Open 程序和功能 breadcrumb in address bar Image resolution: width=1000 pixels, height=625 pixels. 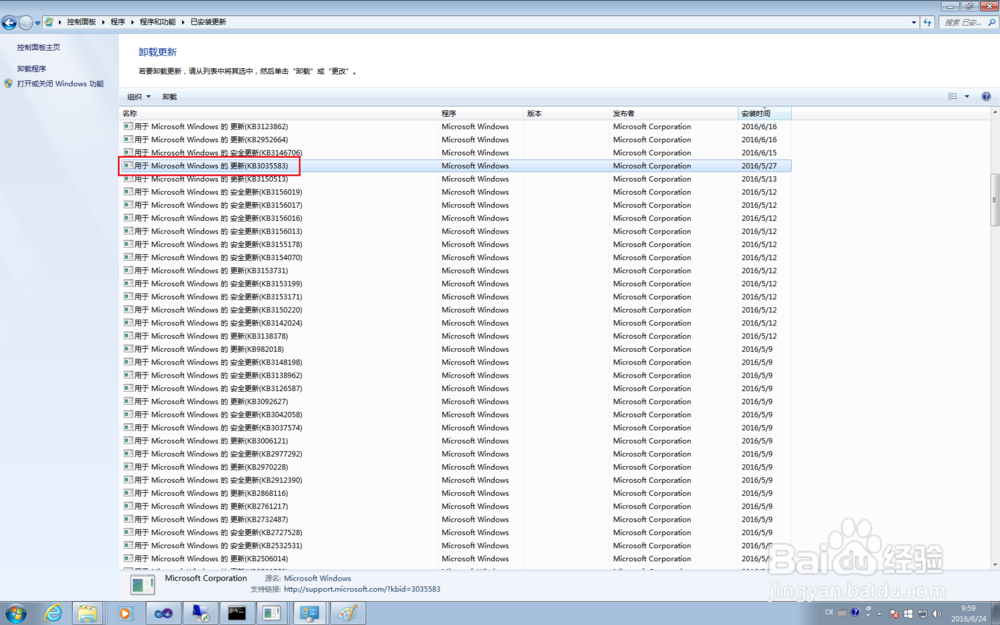tap(158, 22)
